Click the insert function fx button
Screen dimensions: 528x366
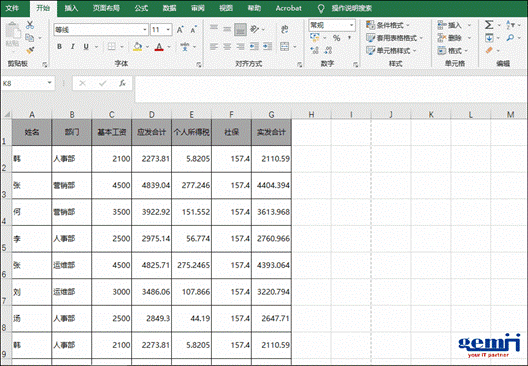tap(122, 83)
